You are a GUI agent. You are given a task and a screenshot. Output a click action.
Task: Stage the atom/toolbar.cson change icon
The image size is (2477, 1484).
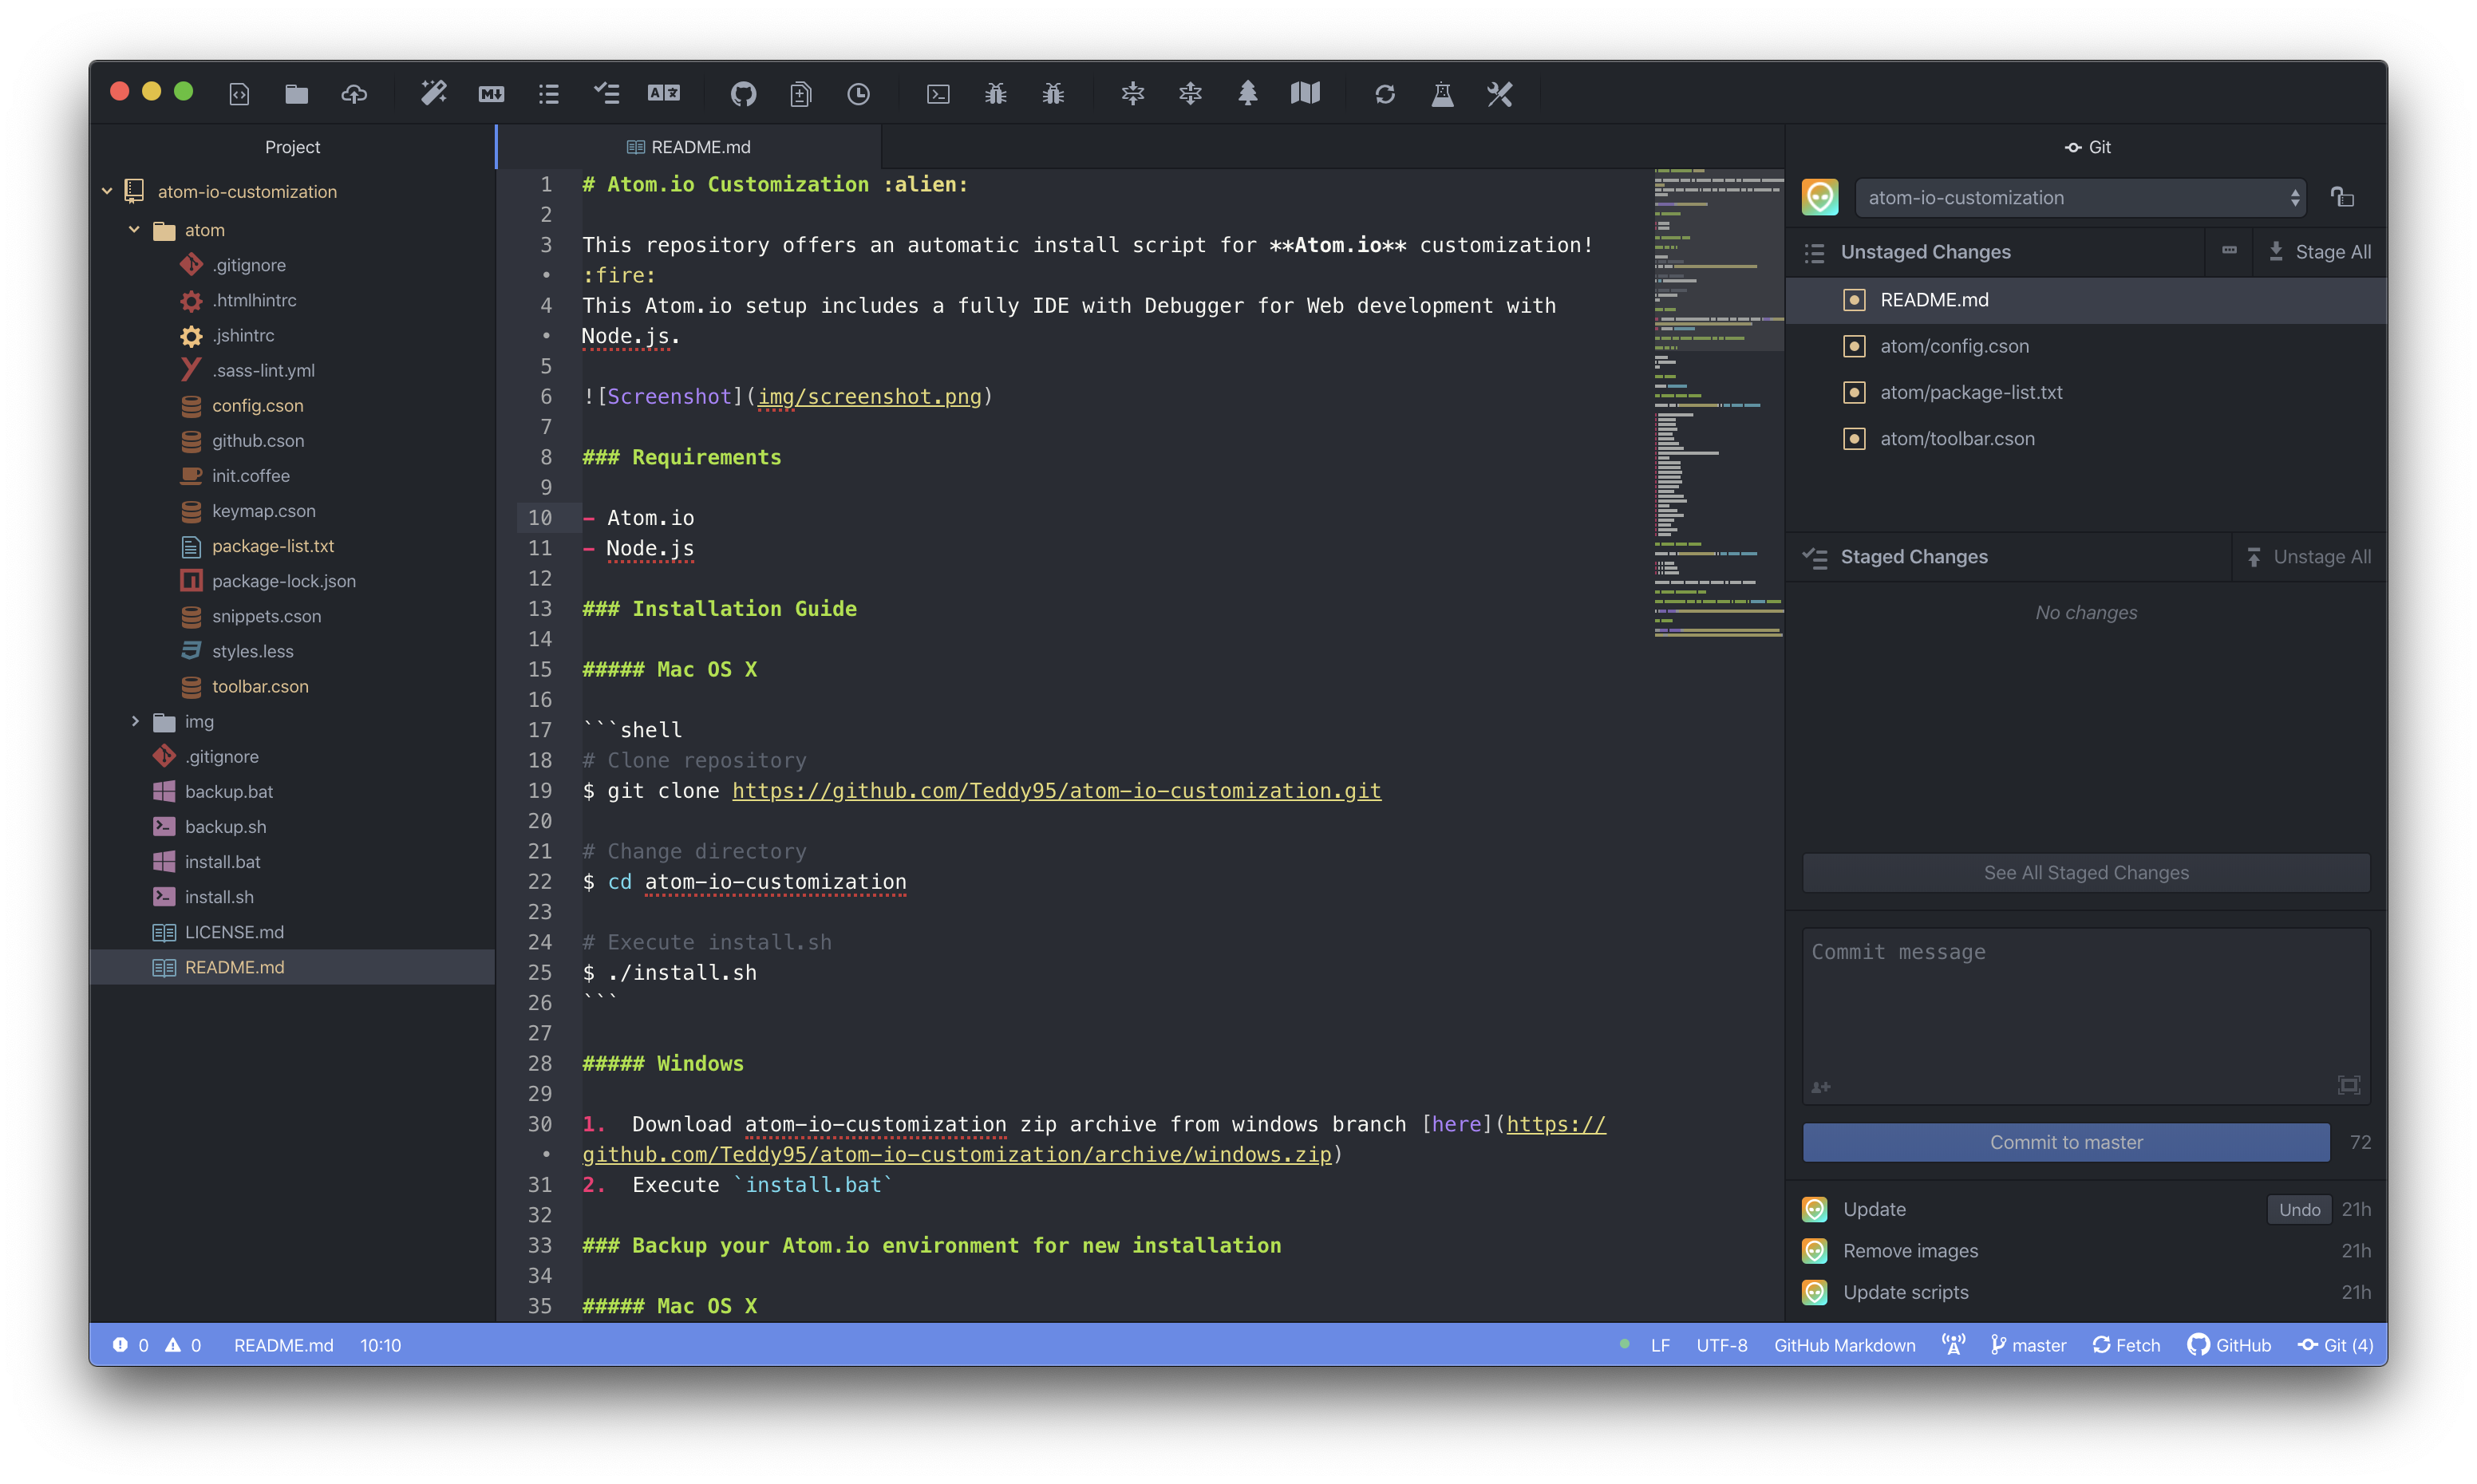tap(1853, 439)
